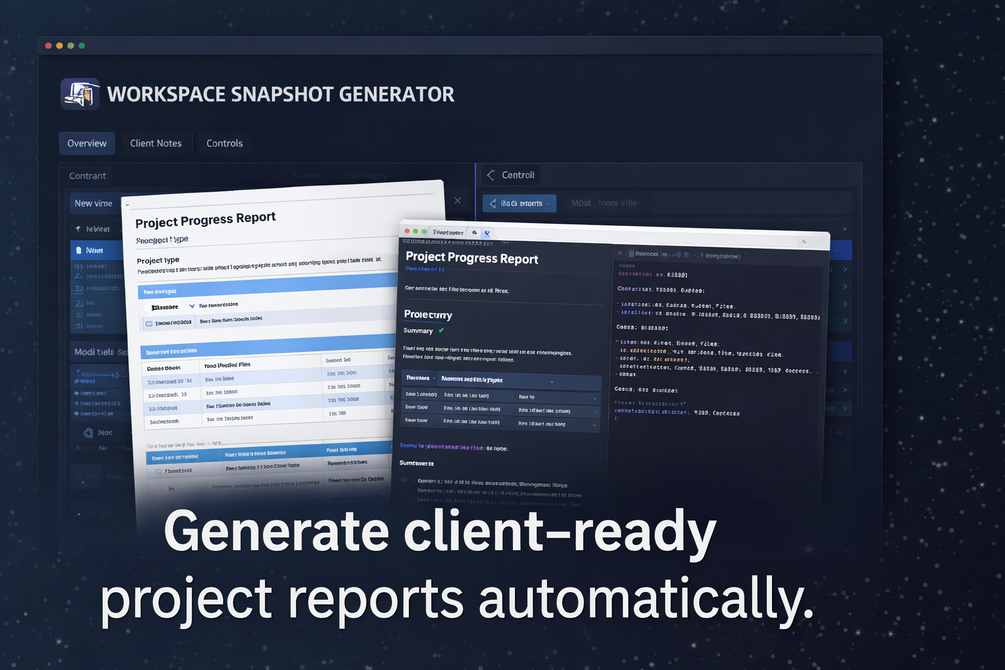
Task: Click the Workspace Snapshot Generator logo icon
Action: pos(80,94)
